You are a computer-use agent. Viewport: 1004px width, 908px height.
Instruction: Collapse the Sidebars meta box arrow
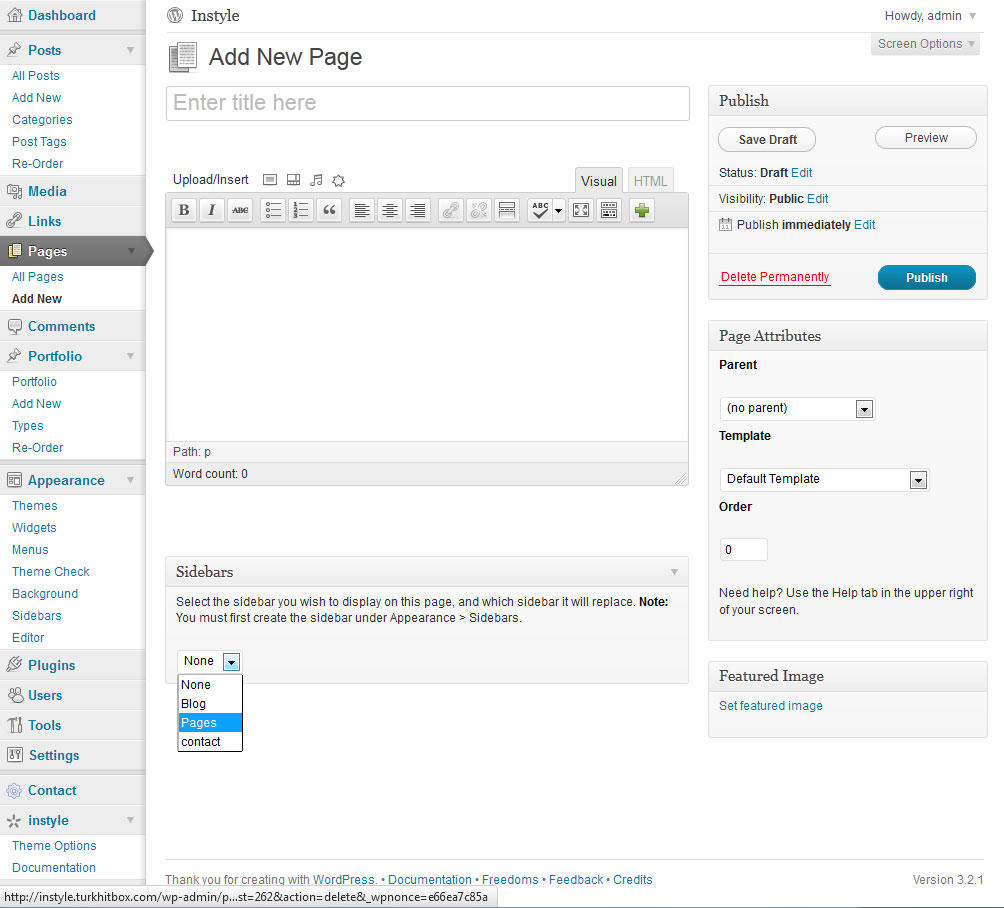[674, 572]
